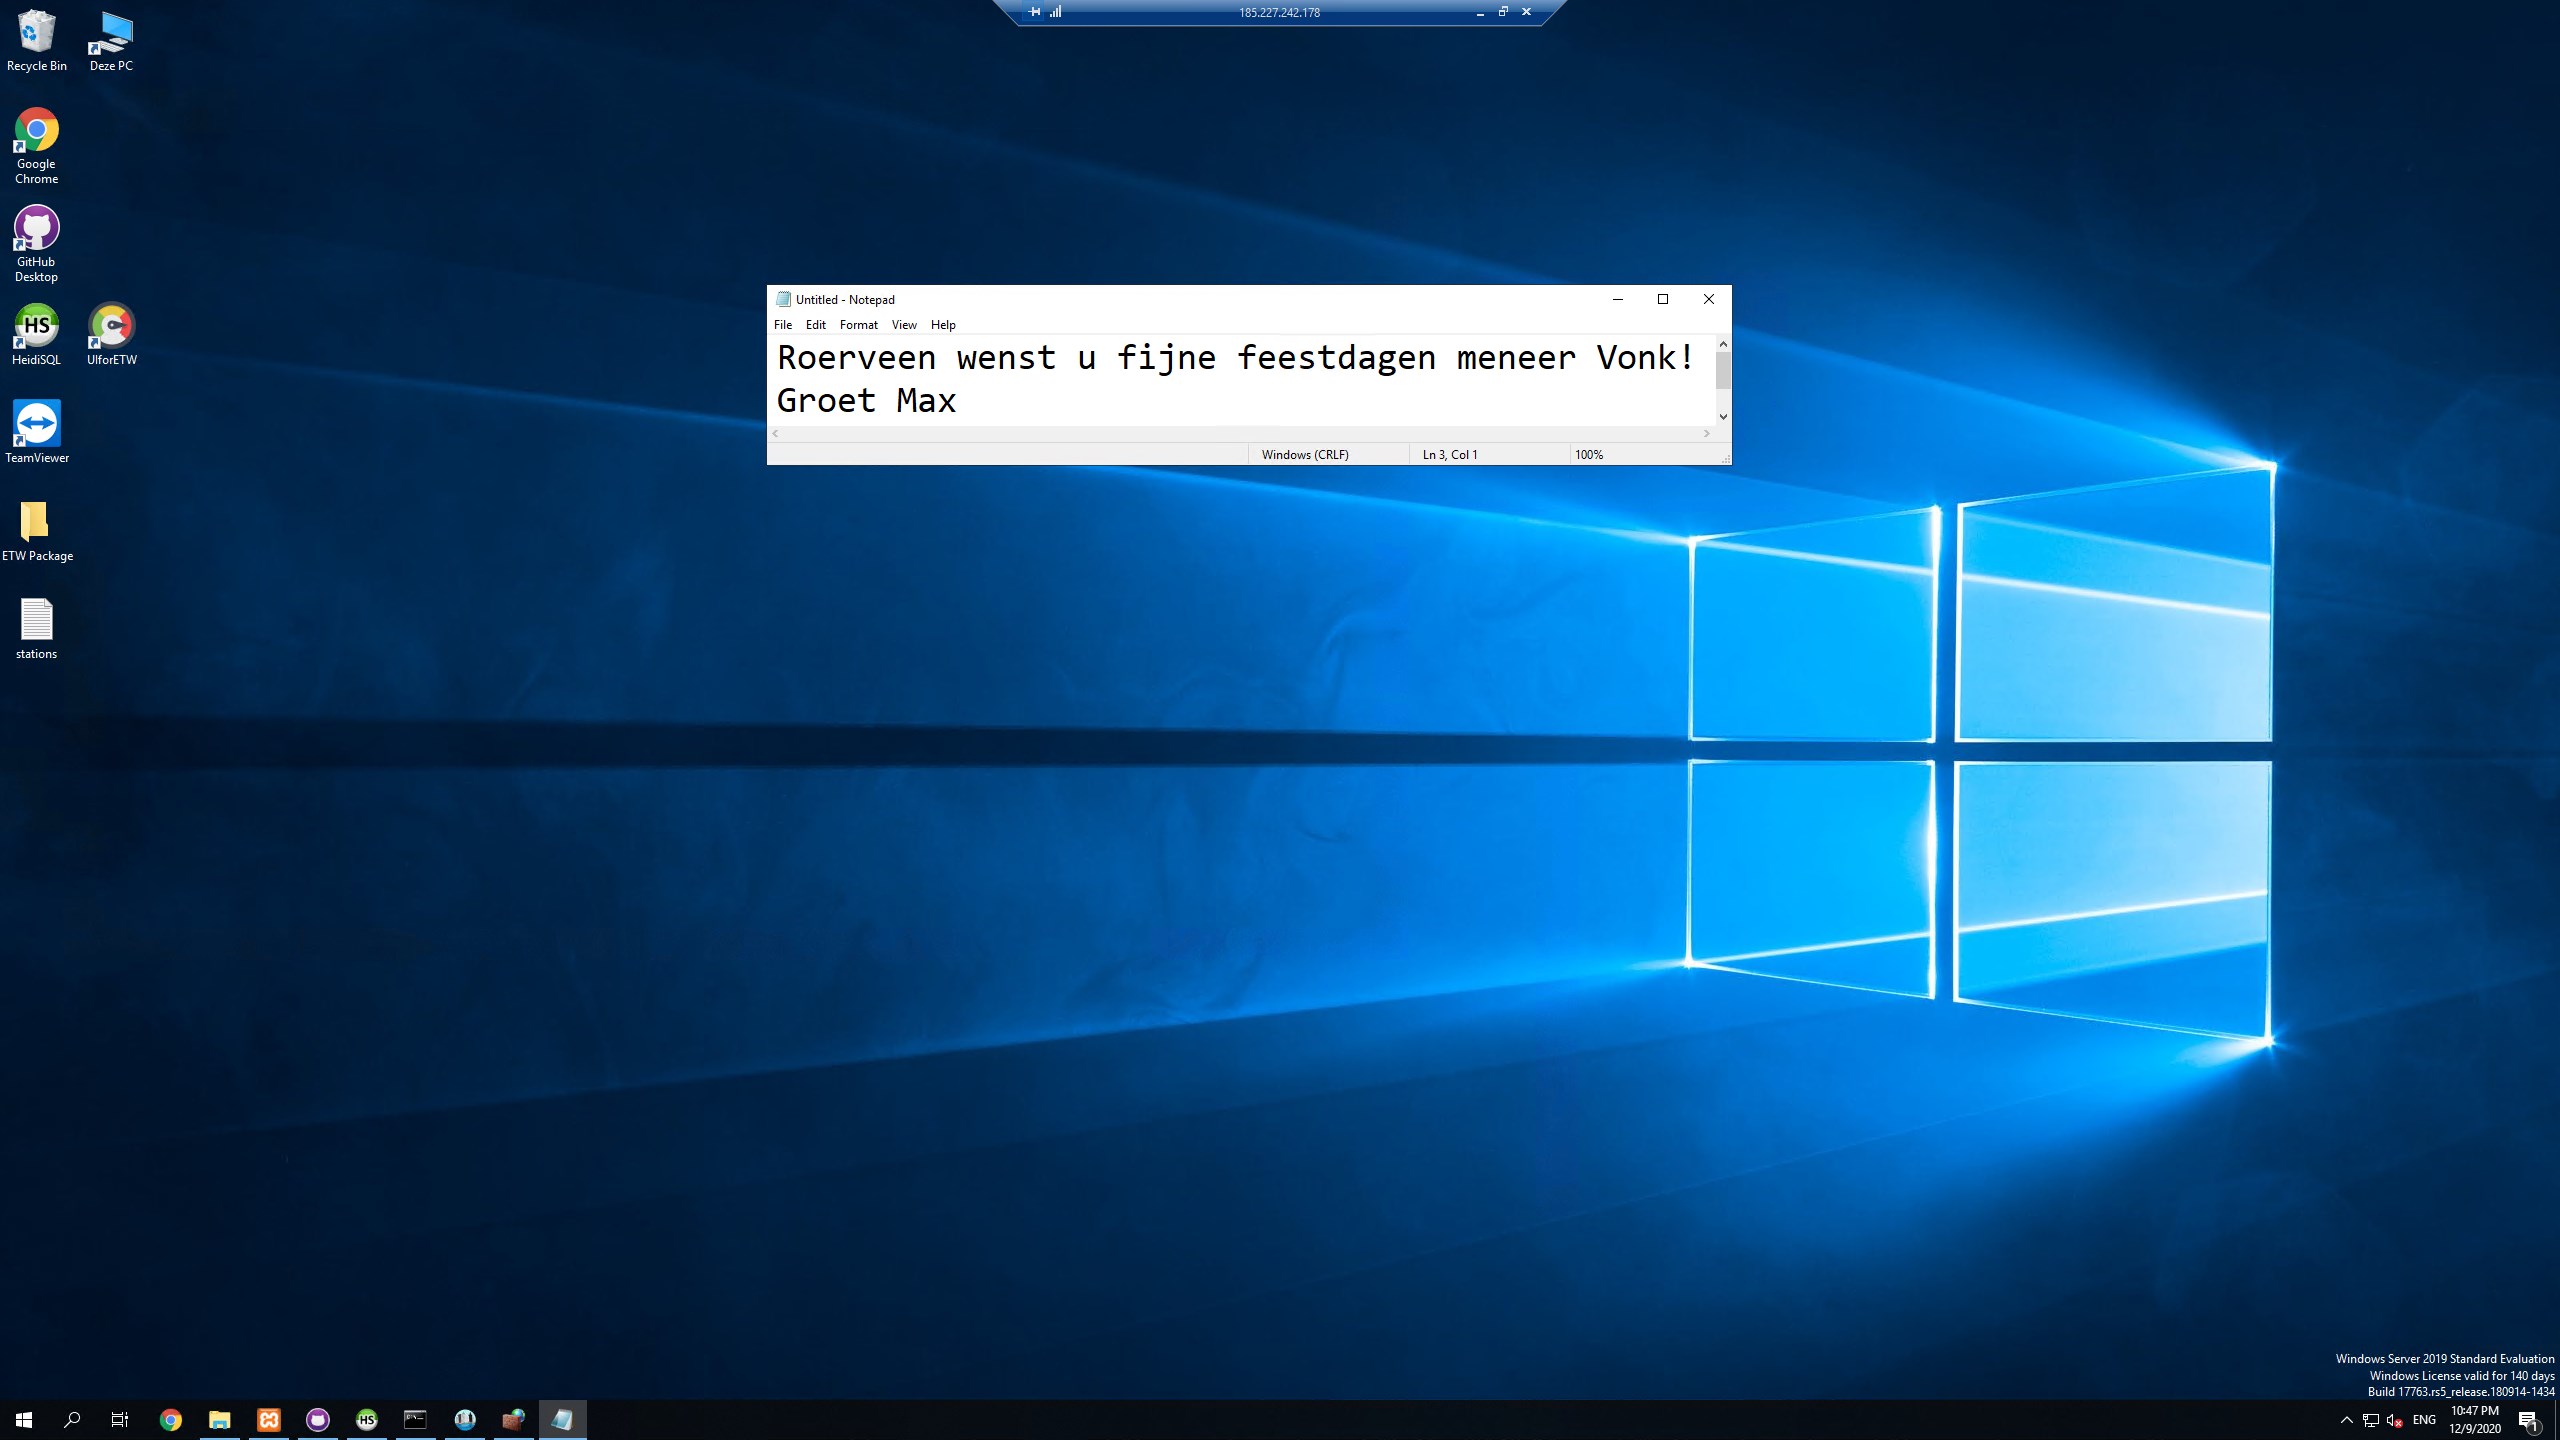Open the Action Center notifications
The width and height of the screenshot is (2560, 1440).
[2528, 1420]
